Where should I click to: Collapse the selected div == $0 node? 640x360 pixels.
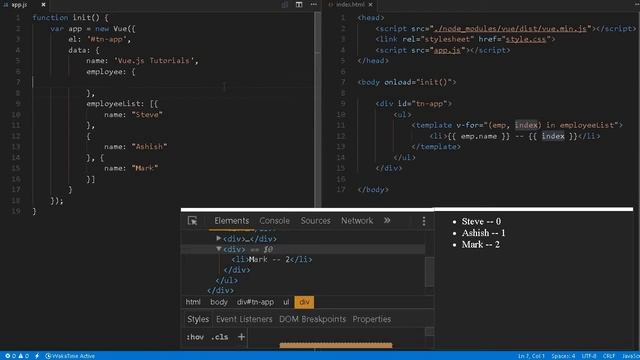coord(219,249)
